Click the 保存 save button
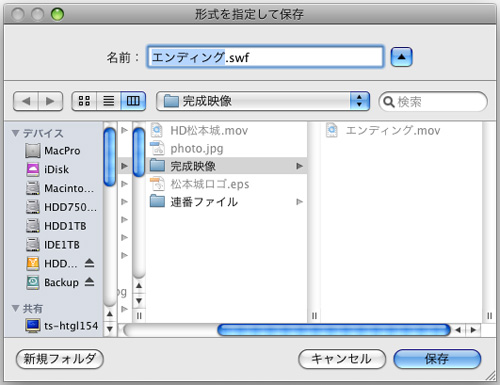Screen dimensions: 500x385 tap(437, 359)
